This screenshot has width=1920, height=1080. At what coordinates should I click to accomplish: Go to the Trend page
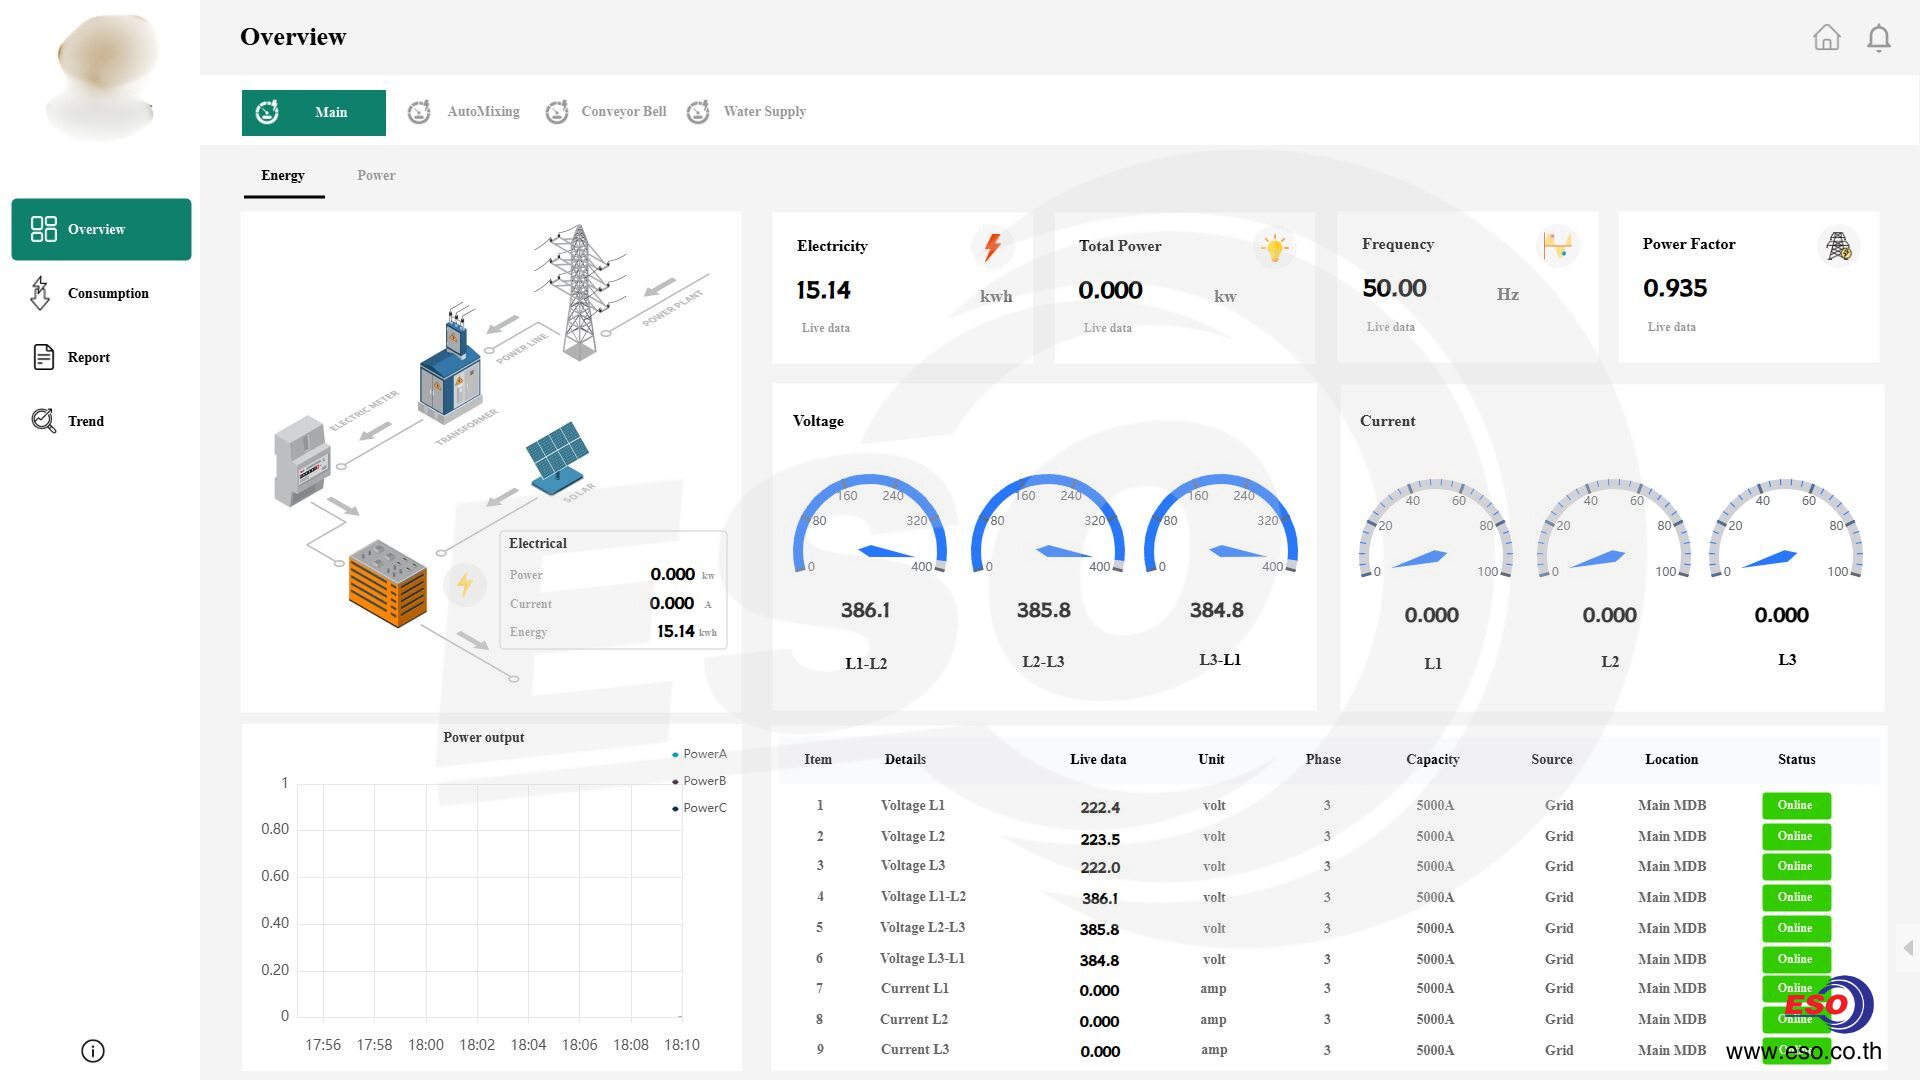tap(85, 422)
